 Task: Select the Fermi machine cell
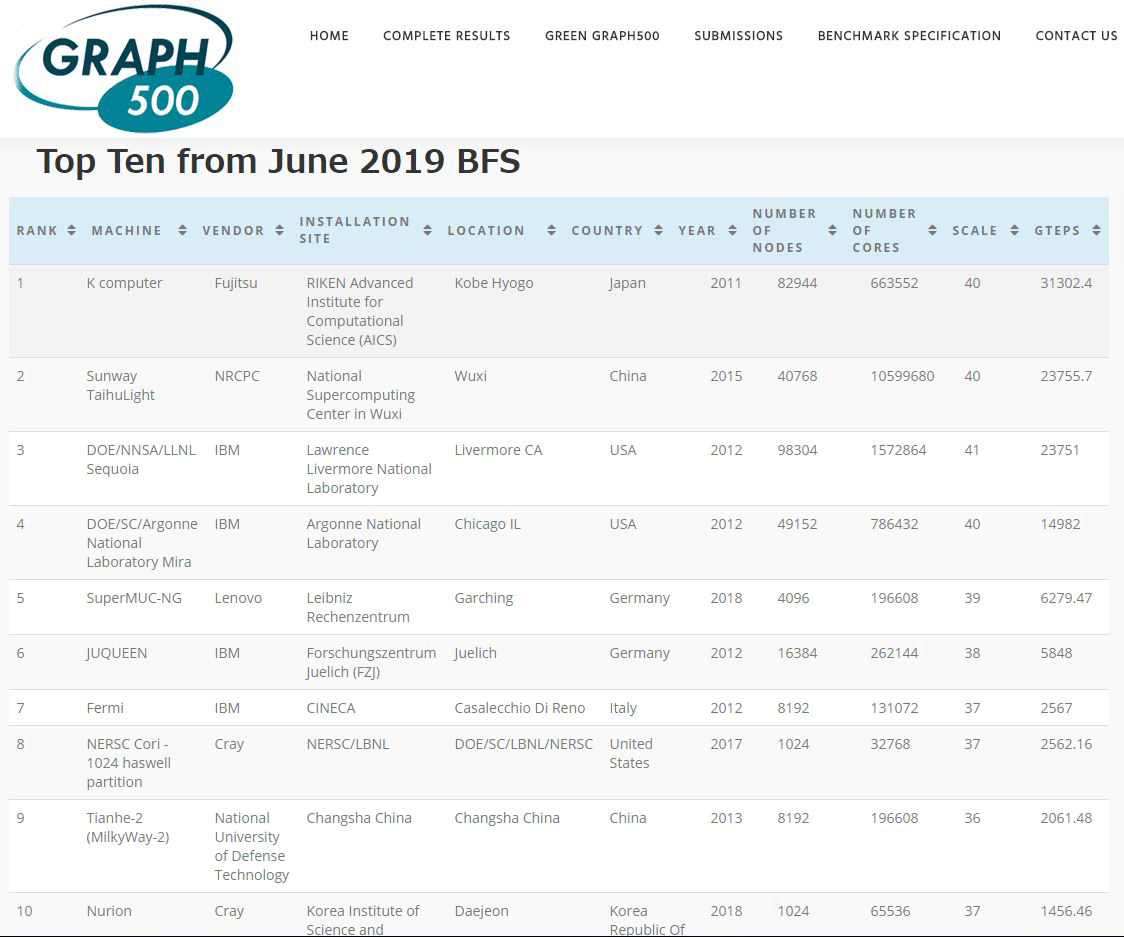(x=105, y=708)
